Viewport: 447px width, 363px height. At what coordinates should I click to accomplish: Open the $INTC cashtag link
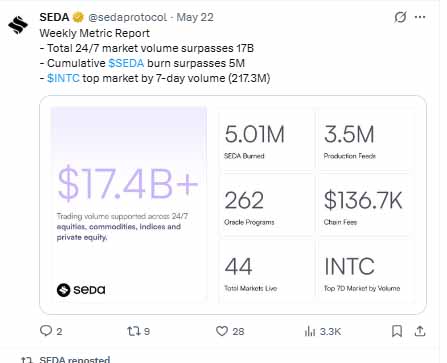tap(63, 78)
